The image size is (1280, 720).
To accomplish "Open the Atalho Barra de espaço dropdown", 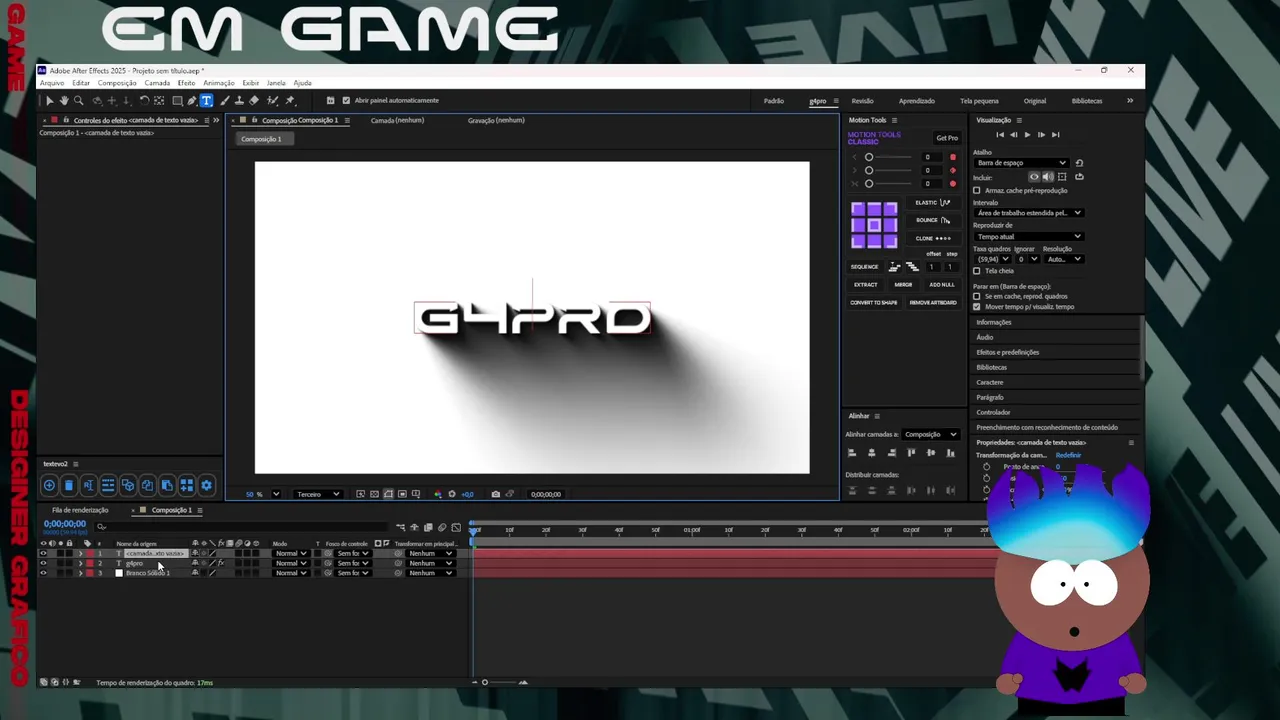I will [x=1021, y=163].
